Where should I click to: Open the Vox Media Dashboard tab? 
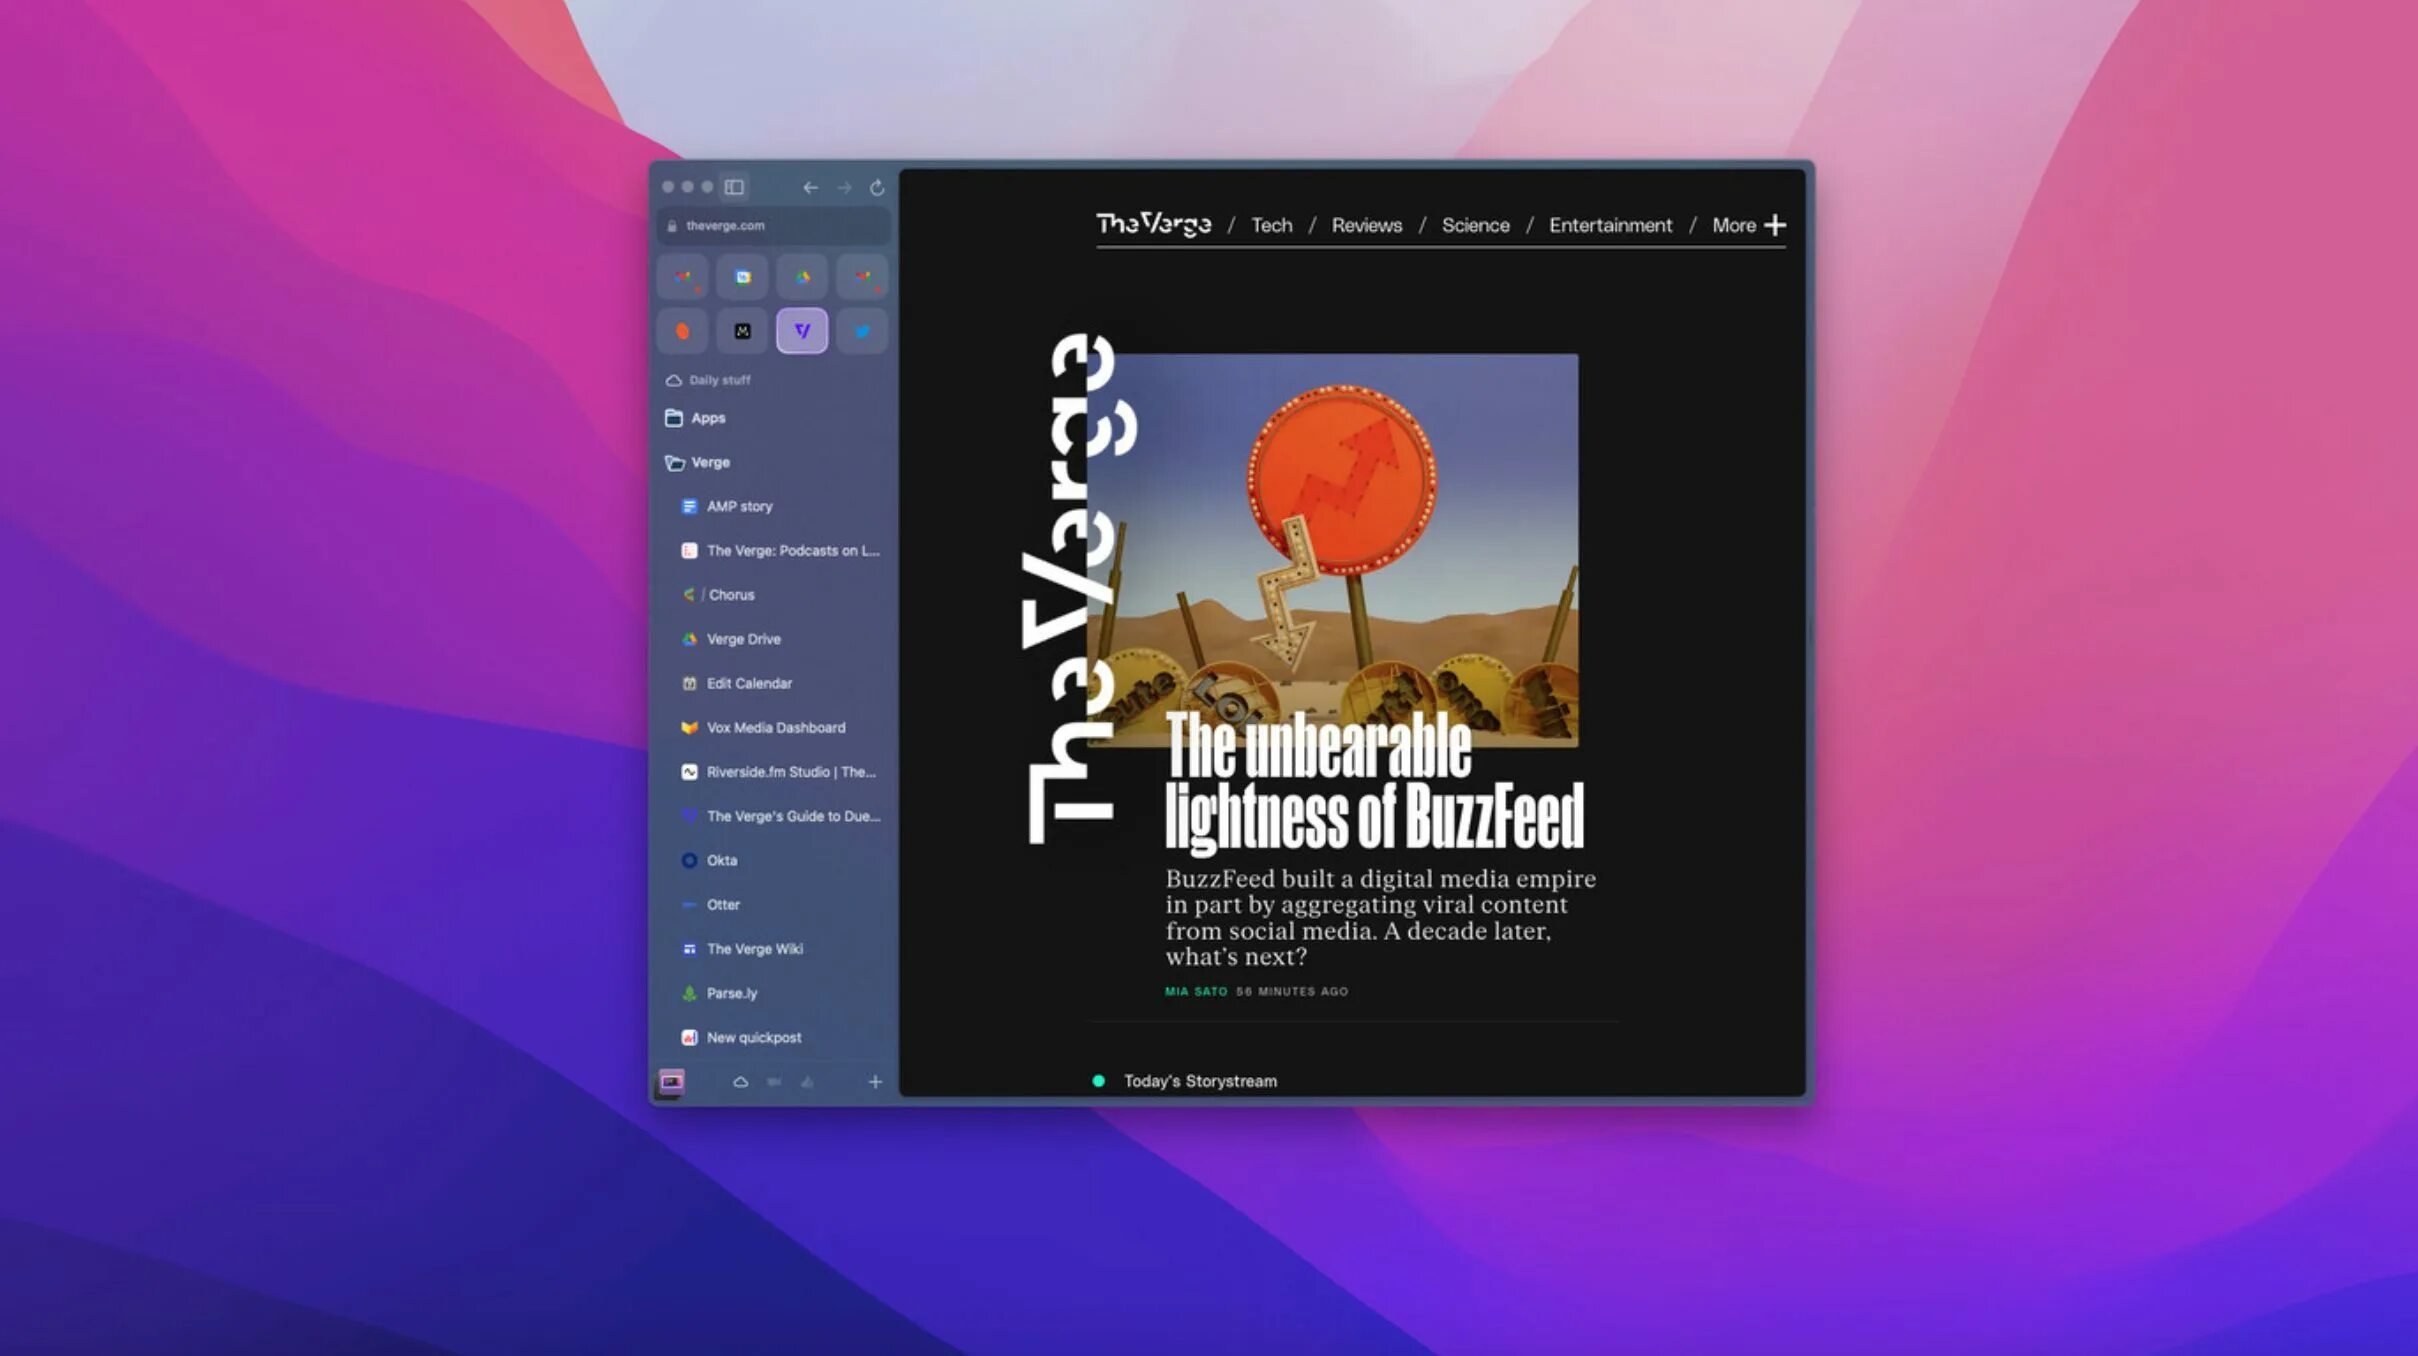775,728
